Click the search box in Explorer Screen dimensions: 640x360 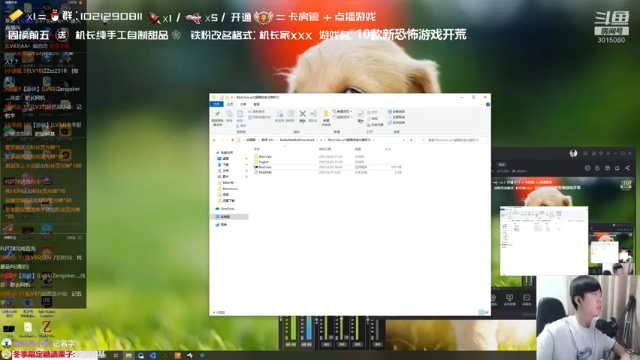click(x=453, y=140)
